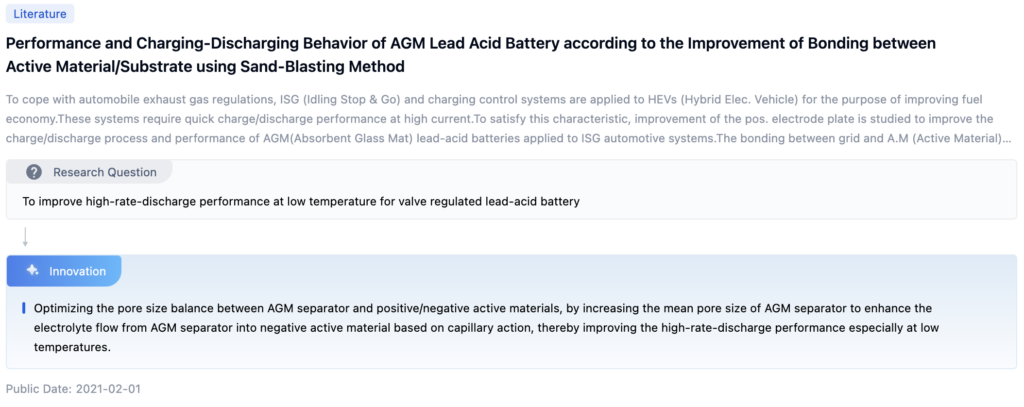Click the sparkle icon in Innovation header
The height and width of the screenshot is (407, 1024).
click(x=33, y=271)
